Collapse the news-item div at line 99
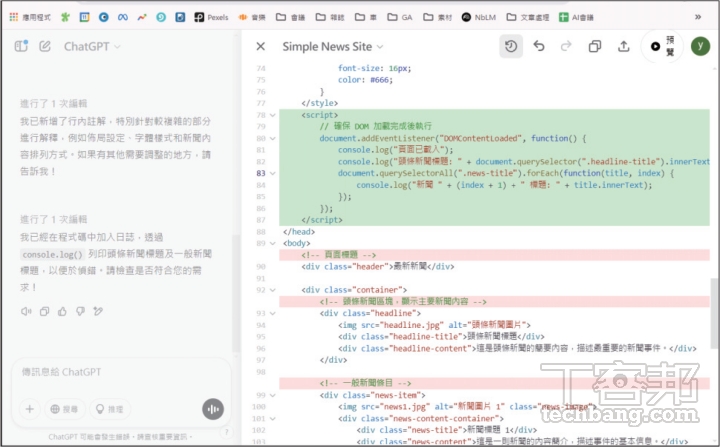Image resolution: width=720 pixels, height=447 pixels. tap(273, 396)
